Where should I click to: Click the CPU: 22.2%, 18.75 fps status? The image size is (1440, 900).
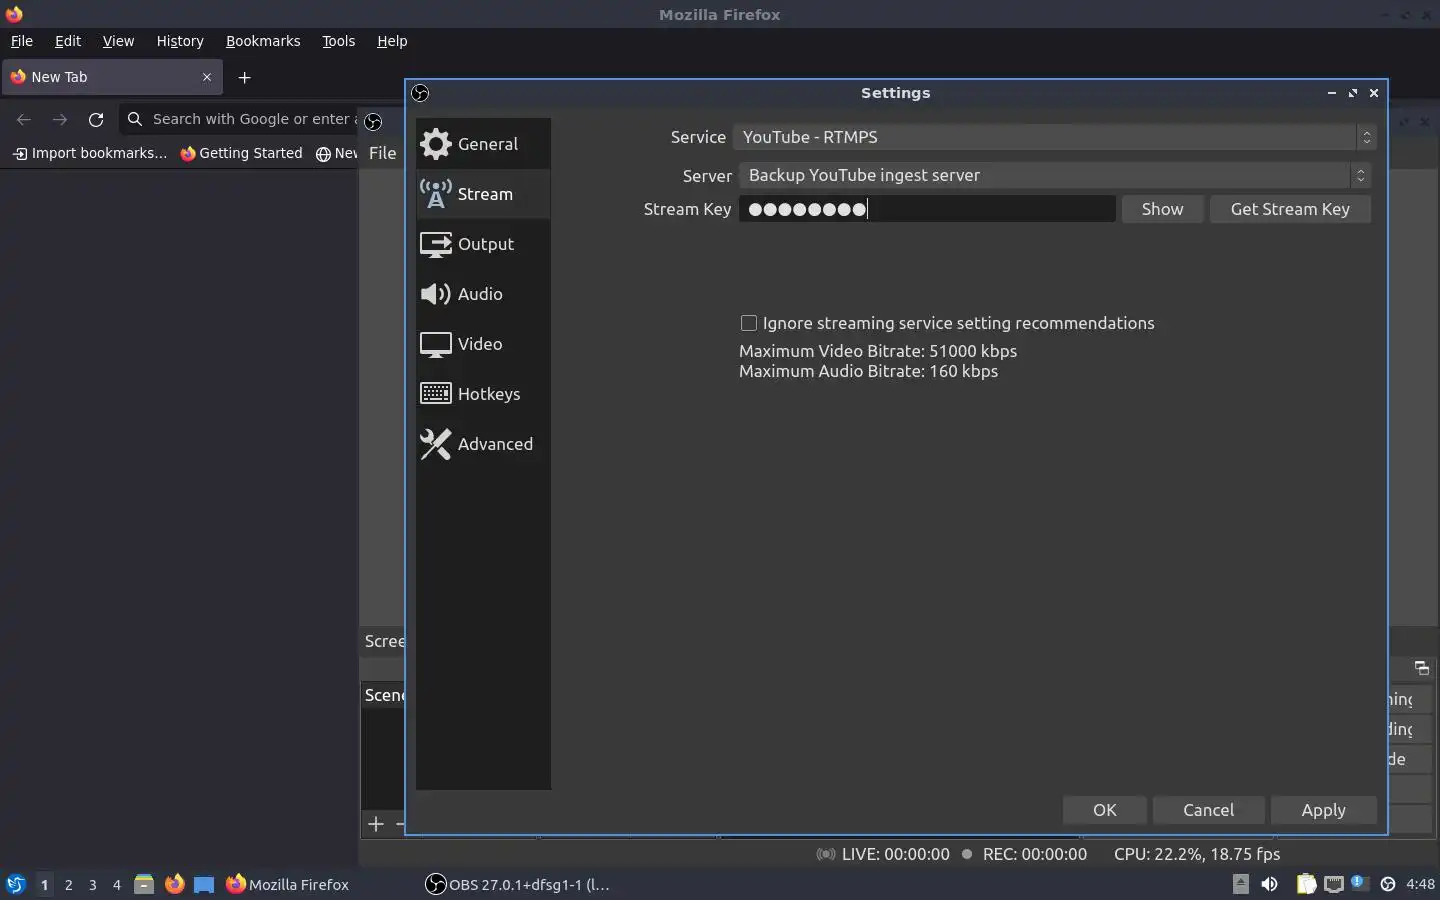click(1197, 854)
